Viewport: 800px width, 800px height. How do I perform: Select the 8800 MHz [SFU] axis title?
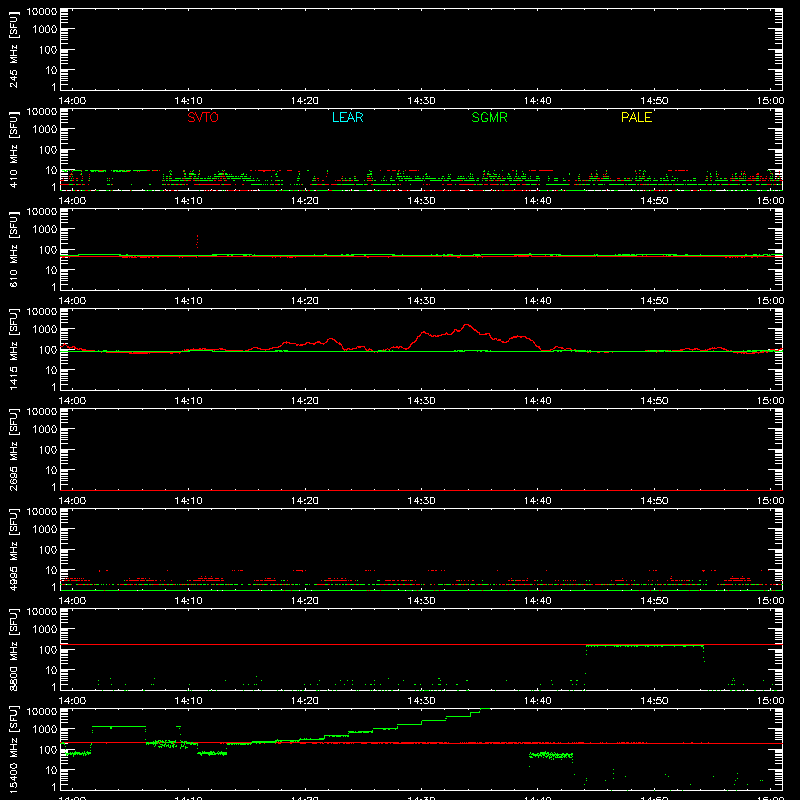14,649
